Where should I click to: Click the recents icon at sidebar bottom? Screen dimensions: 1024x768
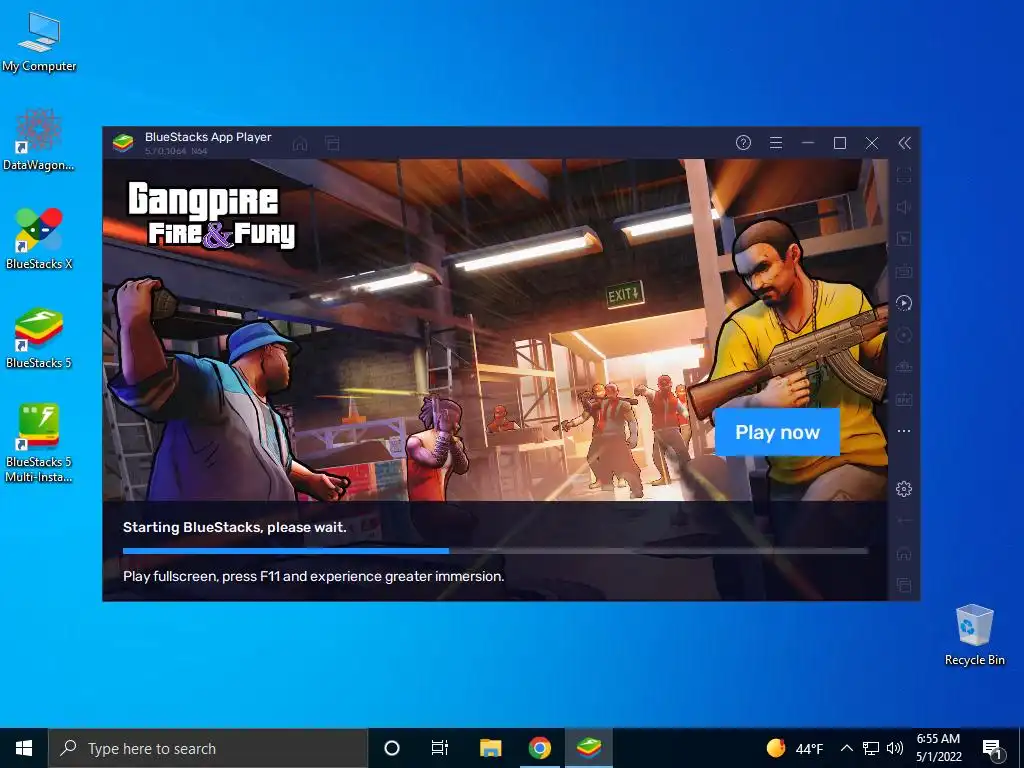[x=904, y=584]
